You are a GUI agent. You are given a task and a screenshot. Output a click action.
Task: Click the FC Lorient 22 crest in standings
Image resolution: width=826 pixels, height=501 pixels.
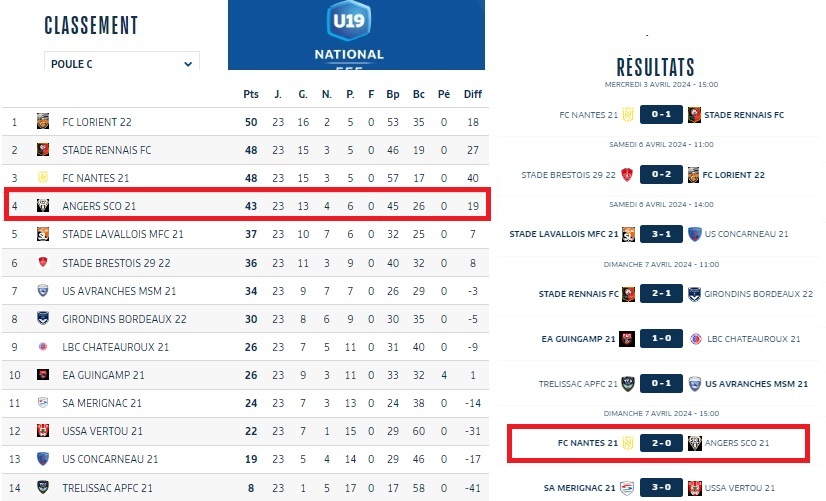43,122
